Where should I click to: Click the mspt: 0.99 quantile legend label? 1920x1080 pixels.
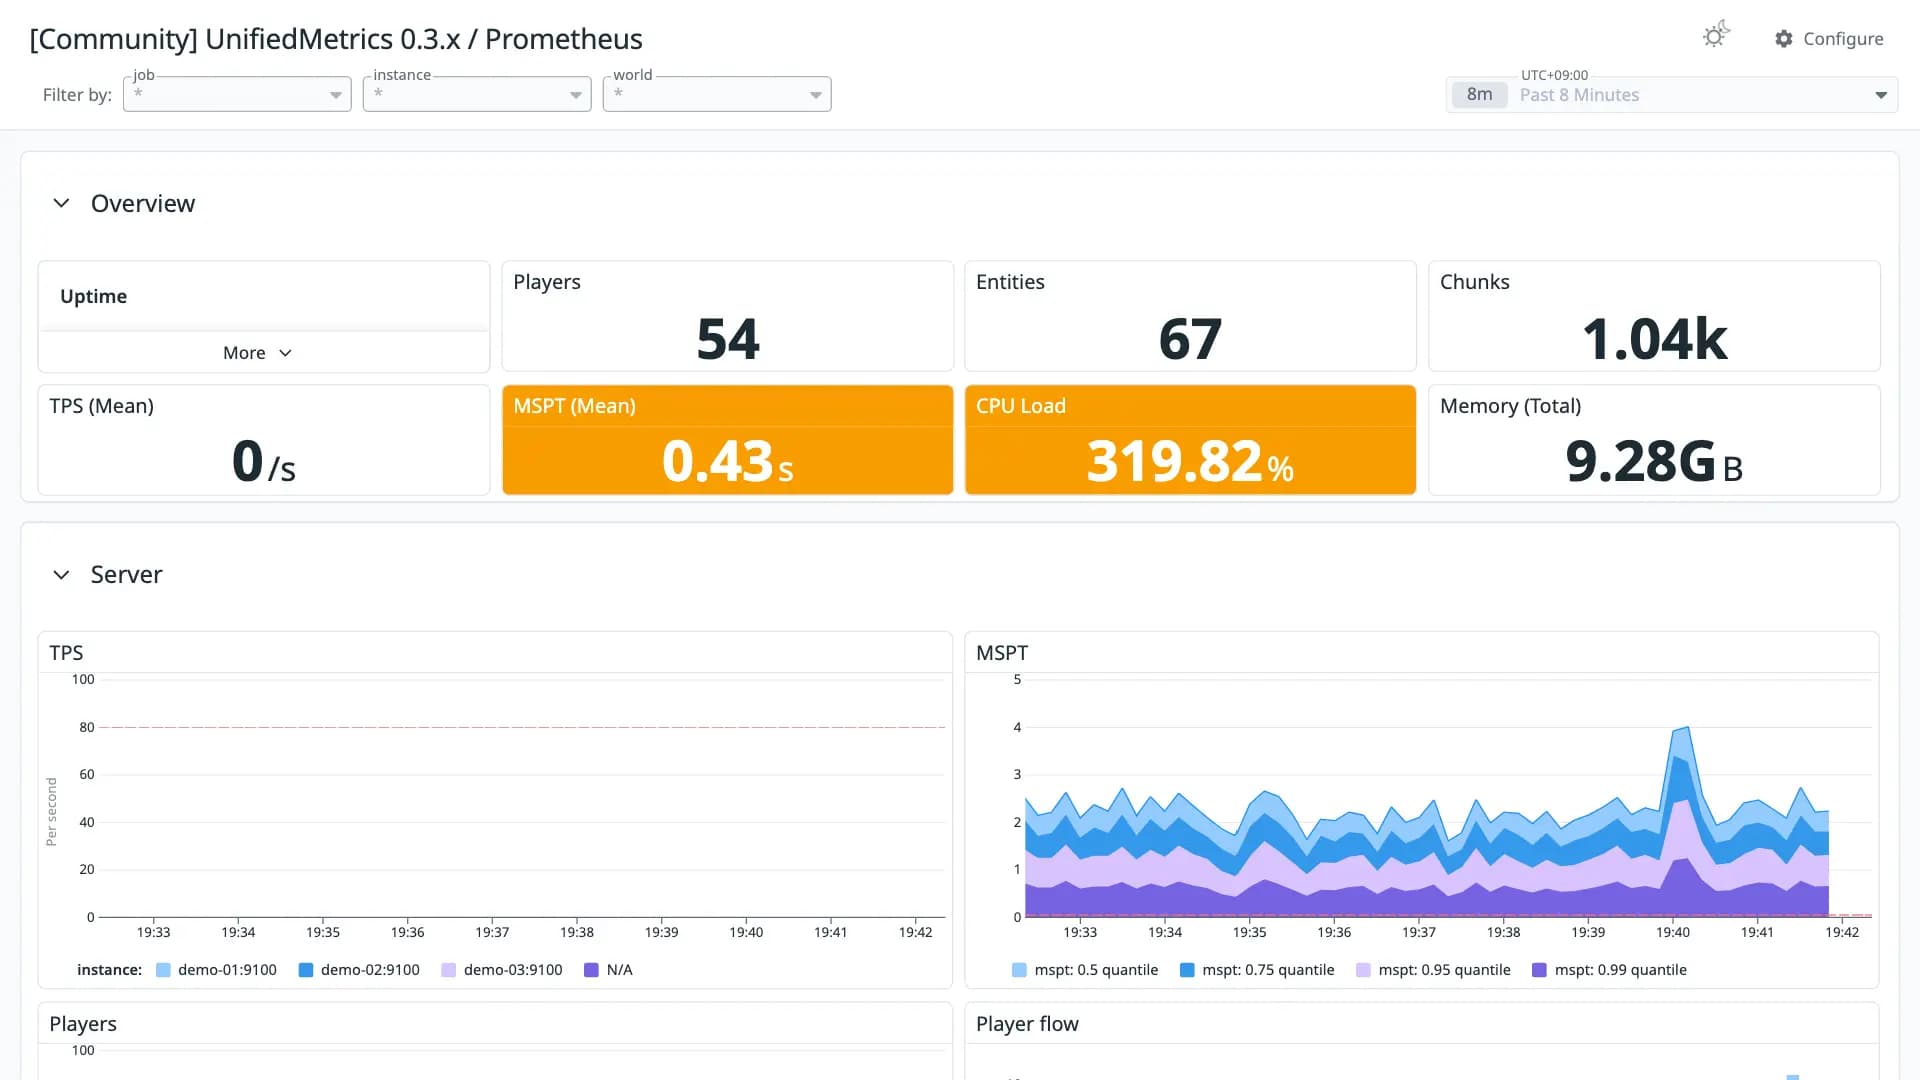click(x=1620, y=970)
